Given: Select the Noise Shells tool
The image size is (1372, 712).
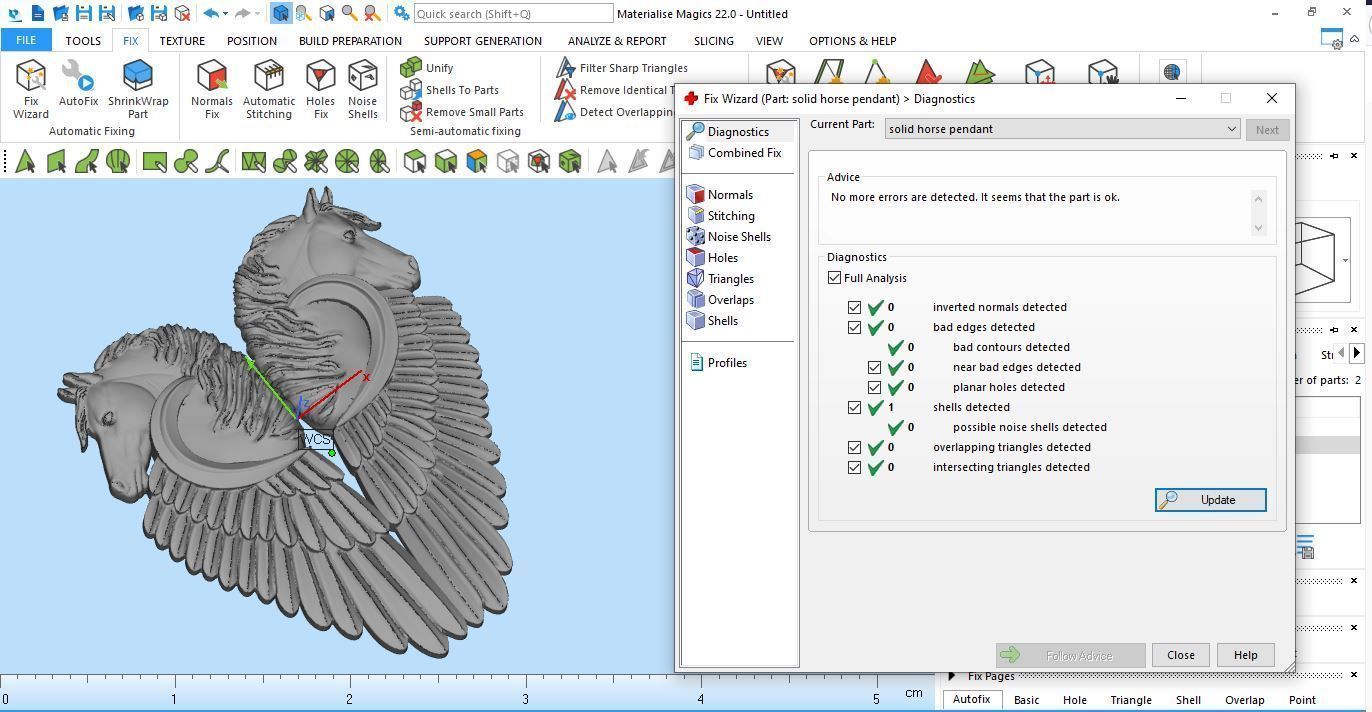Looking at the screenshot, I should (x=362, y=88).
